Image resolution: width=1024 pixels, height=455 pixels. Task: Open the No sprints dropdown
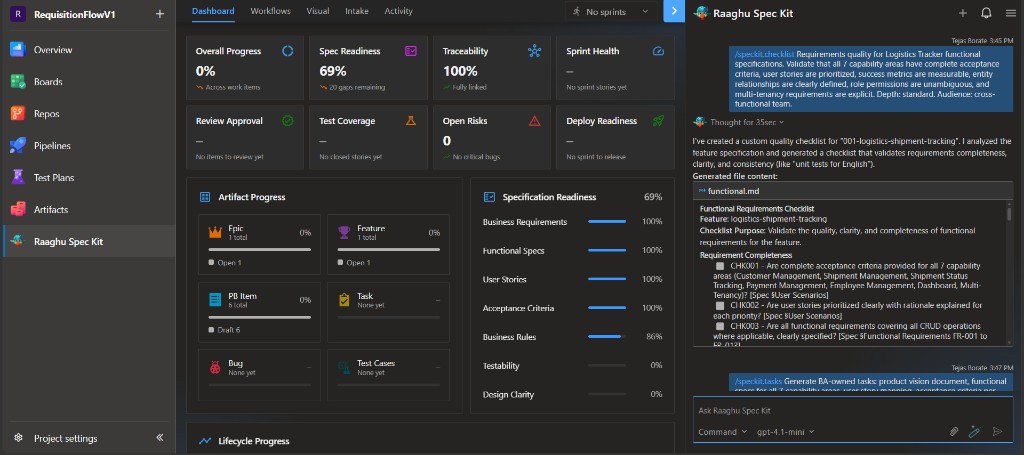point(610,12)
